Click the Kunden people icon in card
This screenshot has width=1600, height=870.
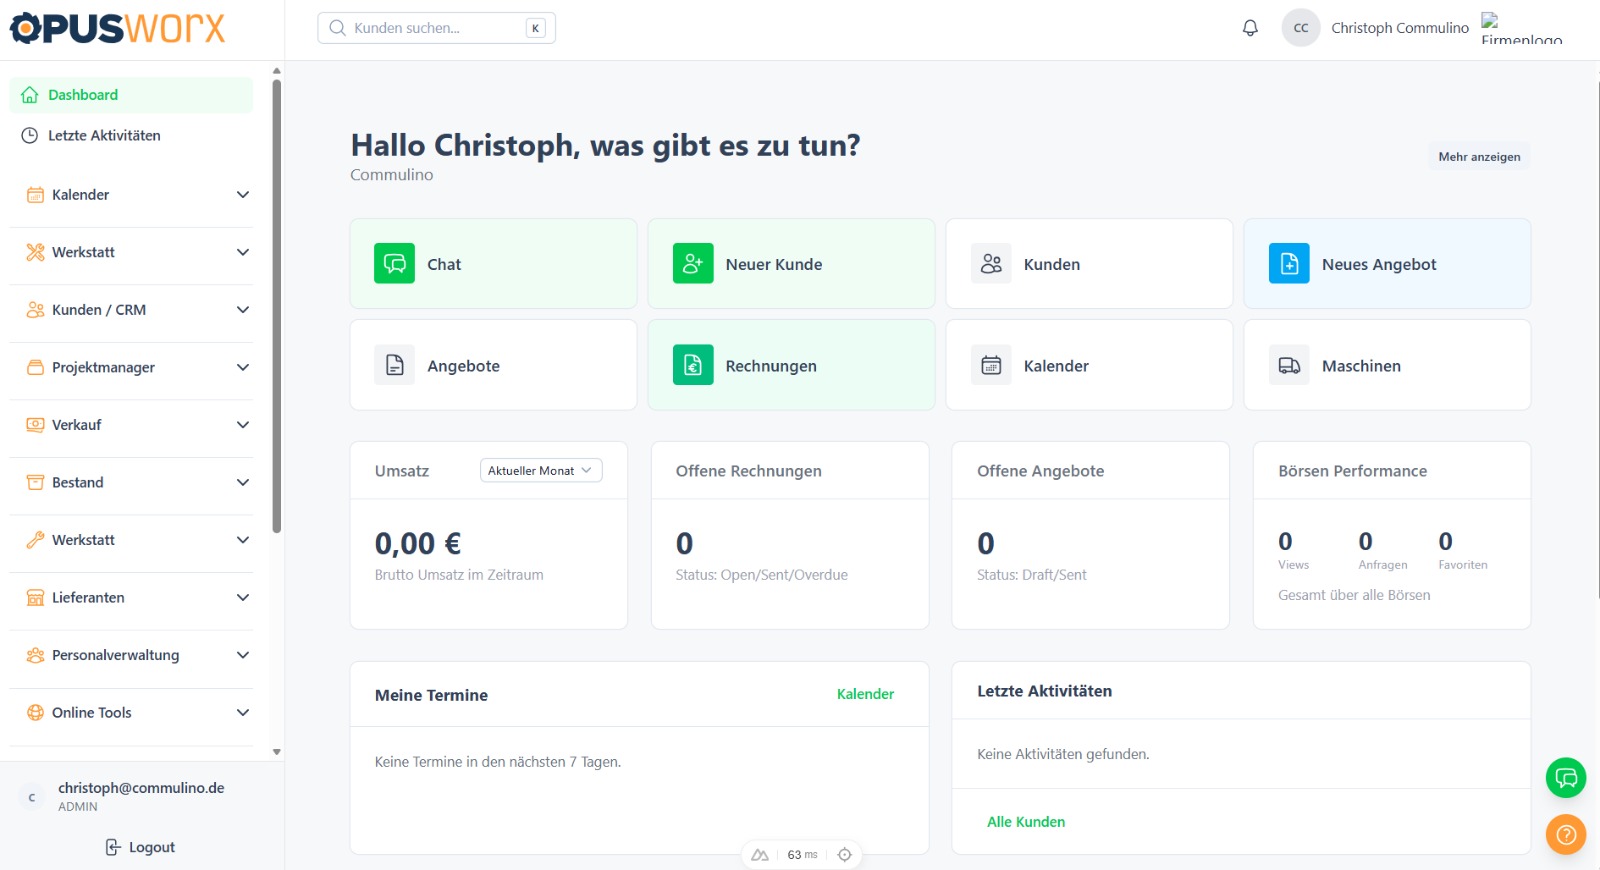point(991,264)
